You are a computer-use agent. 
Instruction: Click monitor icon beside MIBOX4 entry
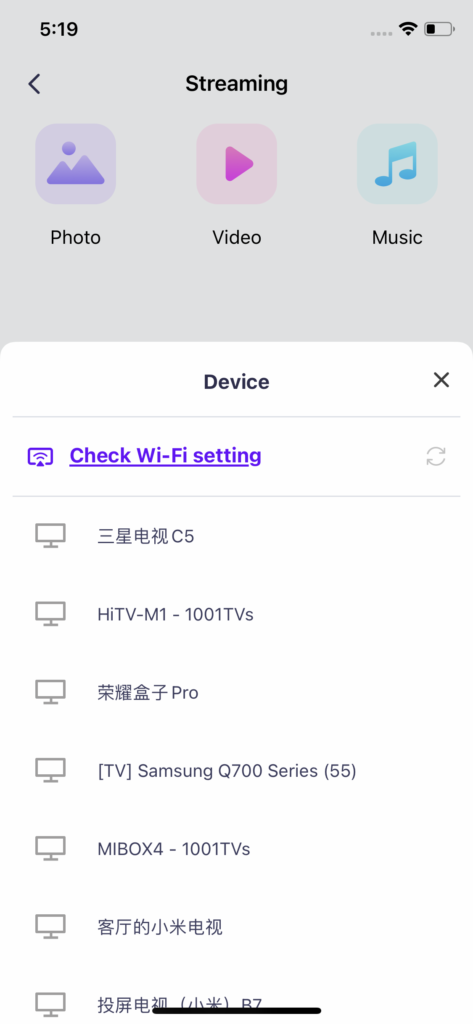[x=50, y=848]
